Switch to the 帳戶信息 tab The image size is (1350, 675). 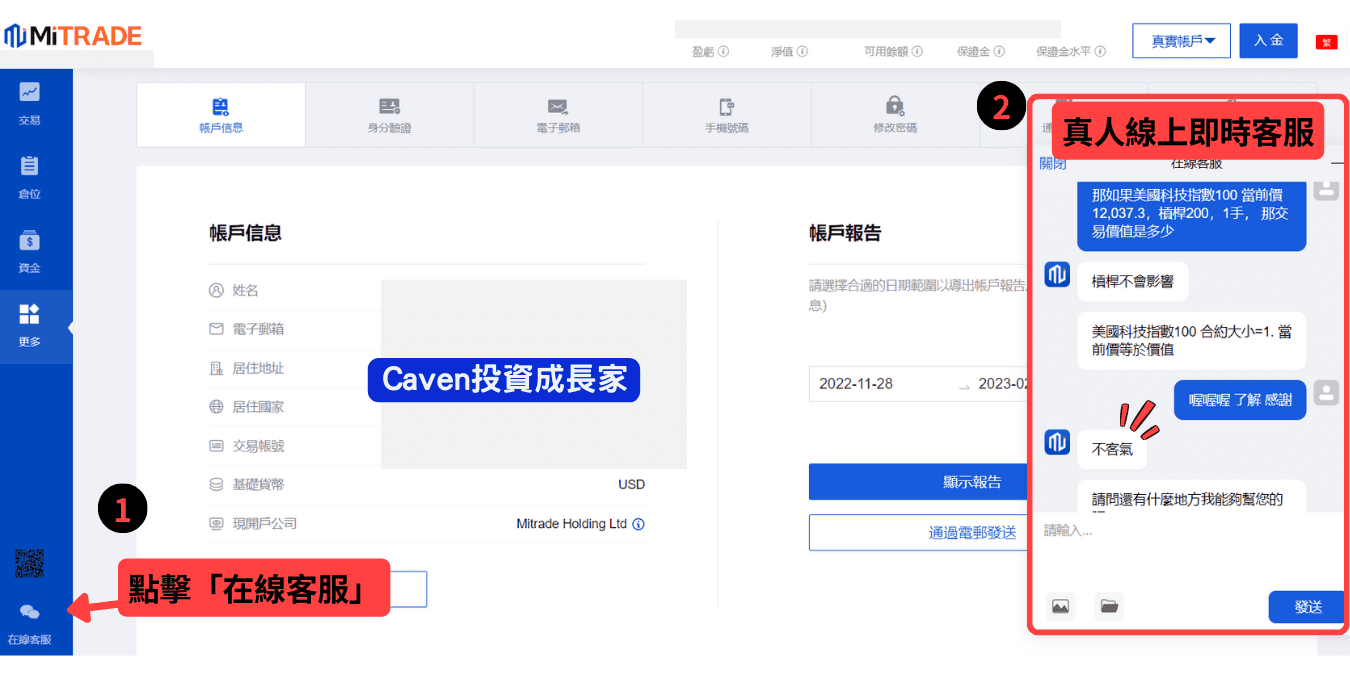(220, 114)
